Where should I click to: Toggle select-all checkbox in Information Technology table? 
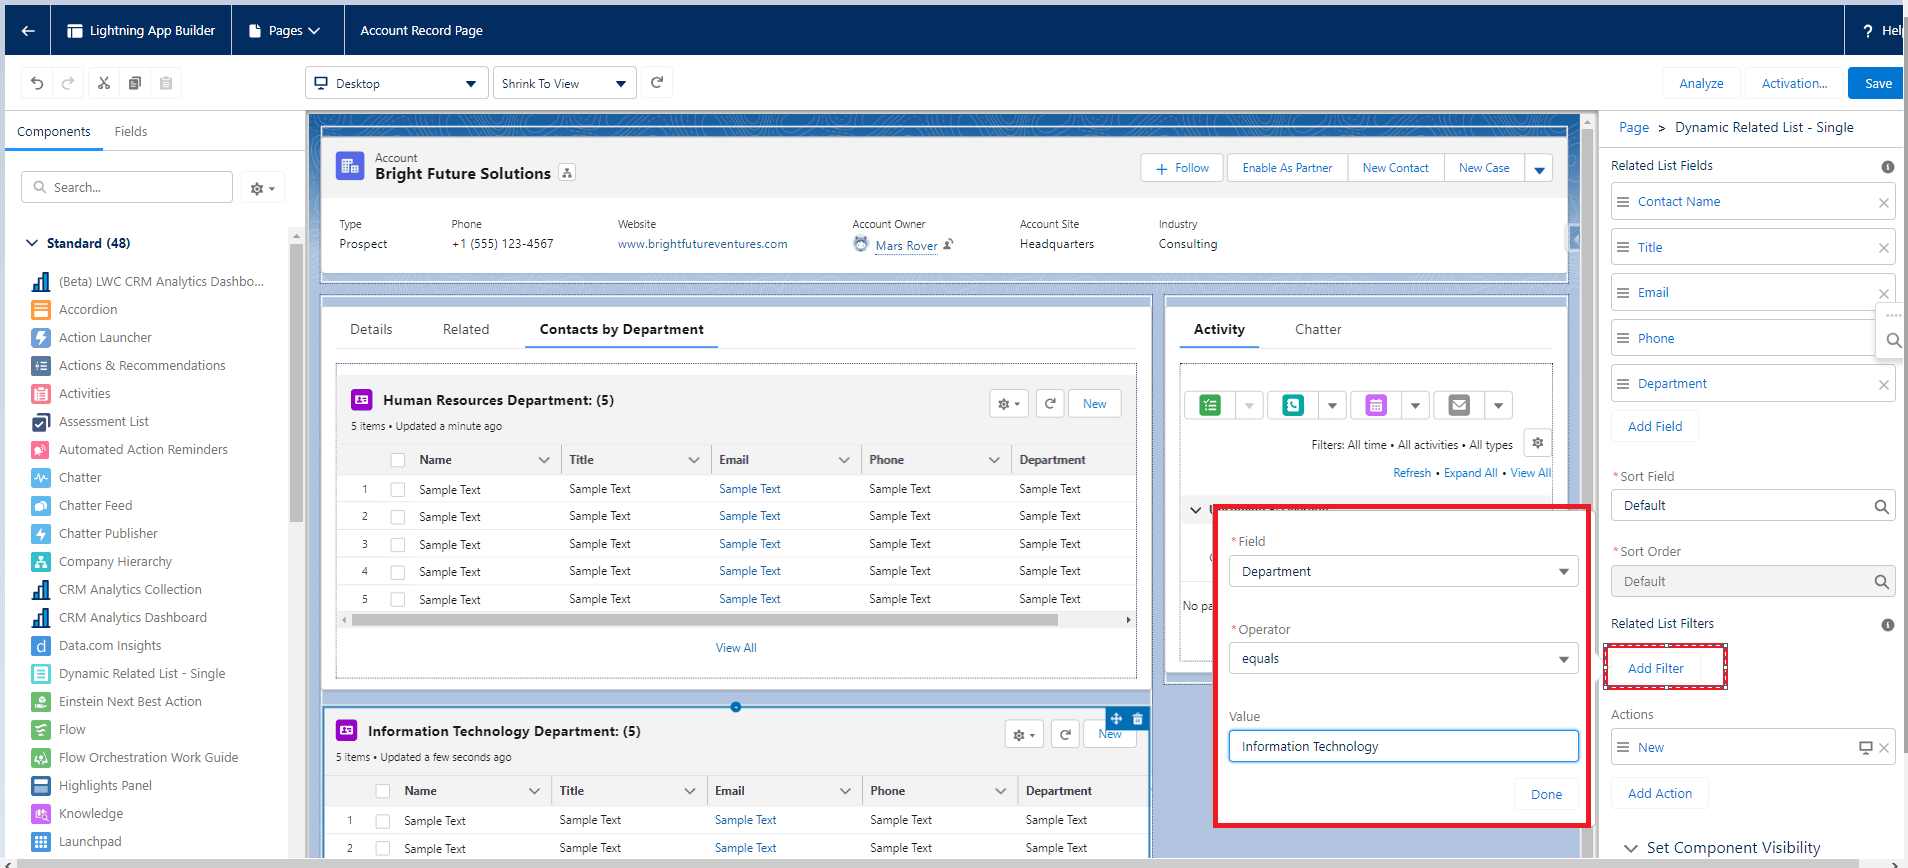pos(383,792)
